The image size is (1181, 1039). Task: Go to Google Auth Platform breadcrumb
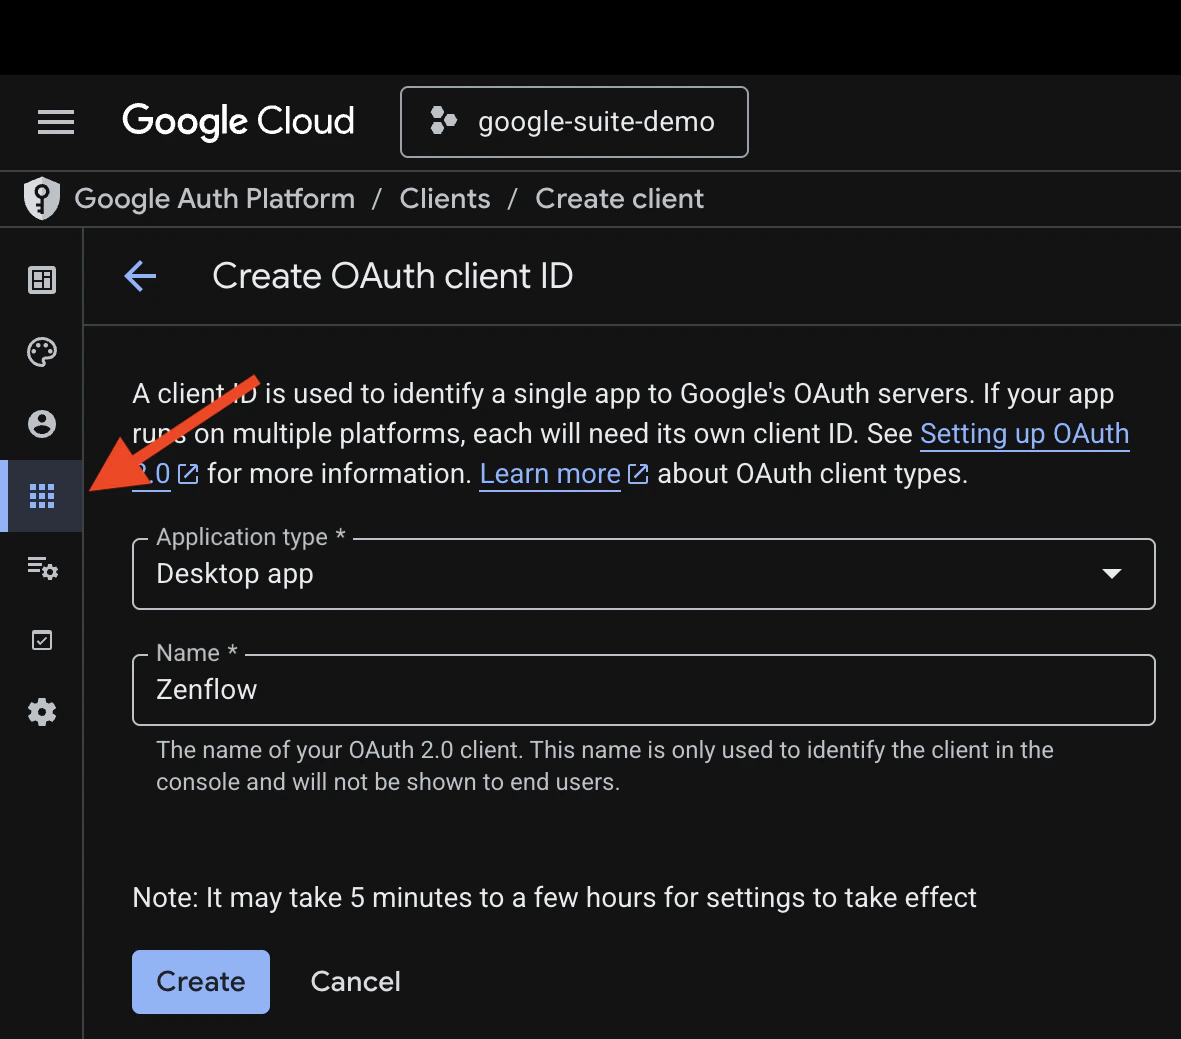[215, 199]
